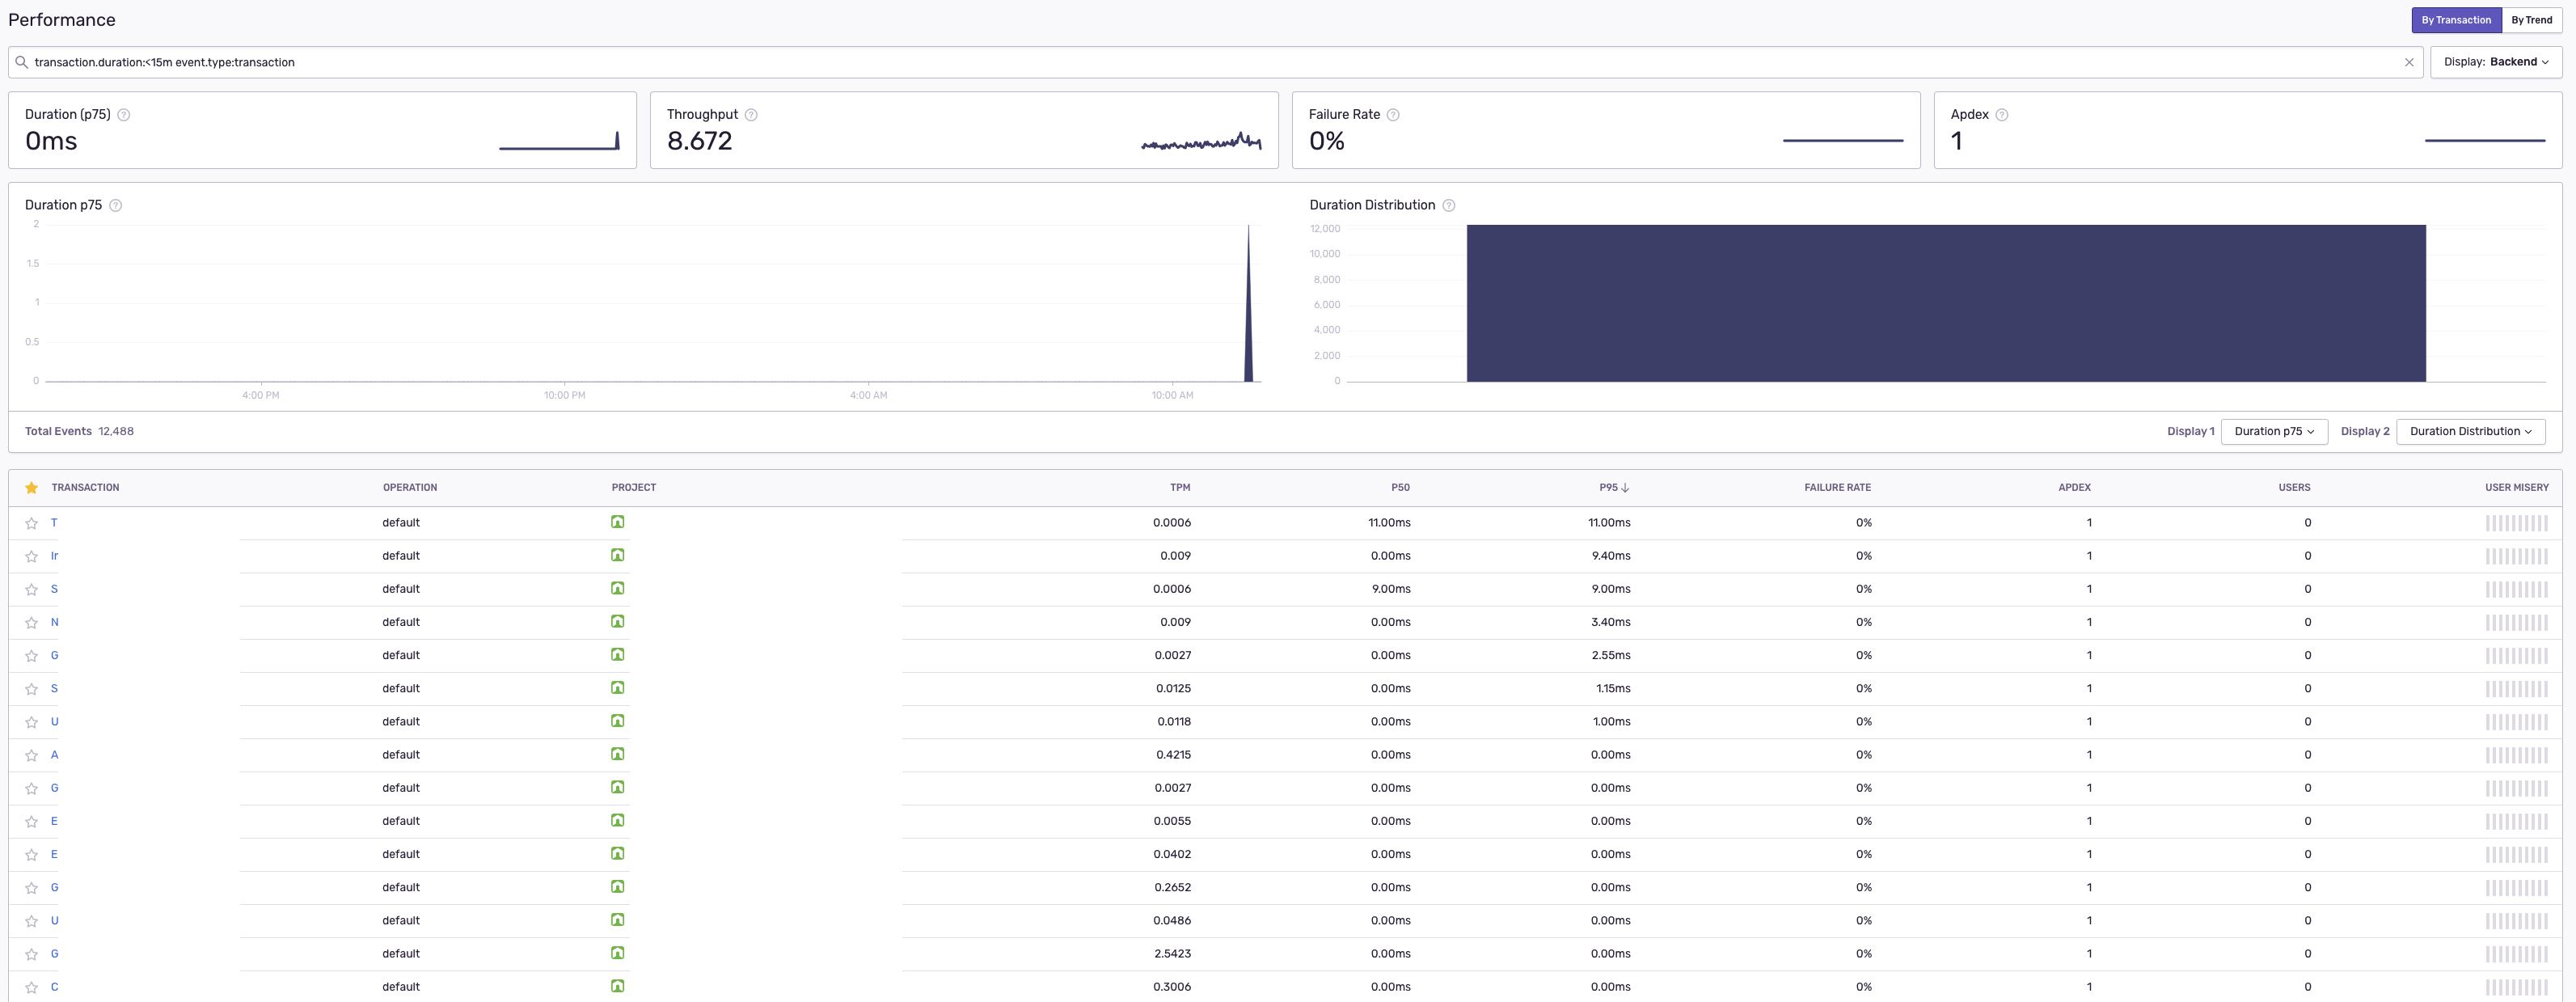The height and width of the screenshot is (1002, 2576).
Task: Click project icon in row with TPM 0.0055
Action: click(x=618, y=820)
